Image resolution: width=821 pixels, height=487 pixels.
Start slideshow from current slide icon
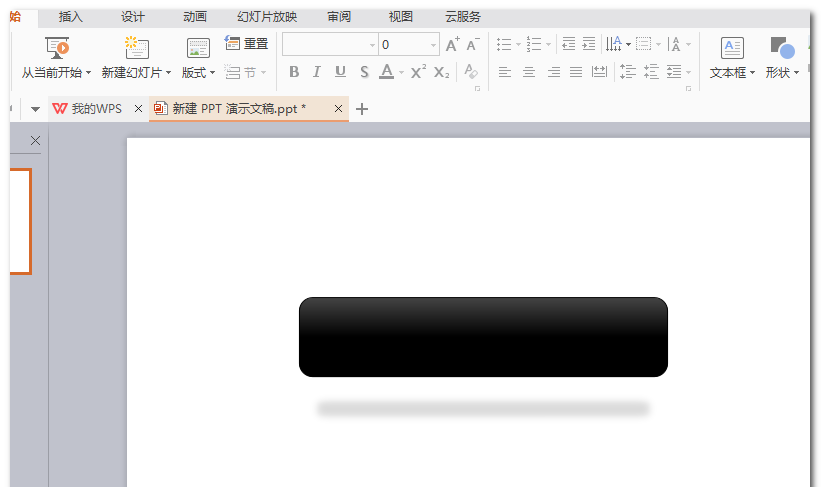57,48
